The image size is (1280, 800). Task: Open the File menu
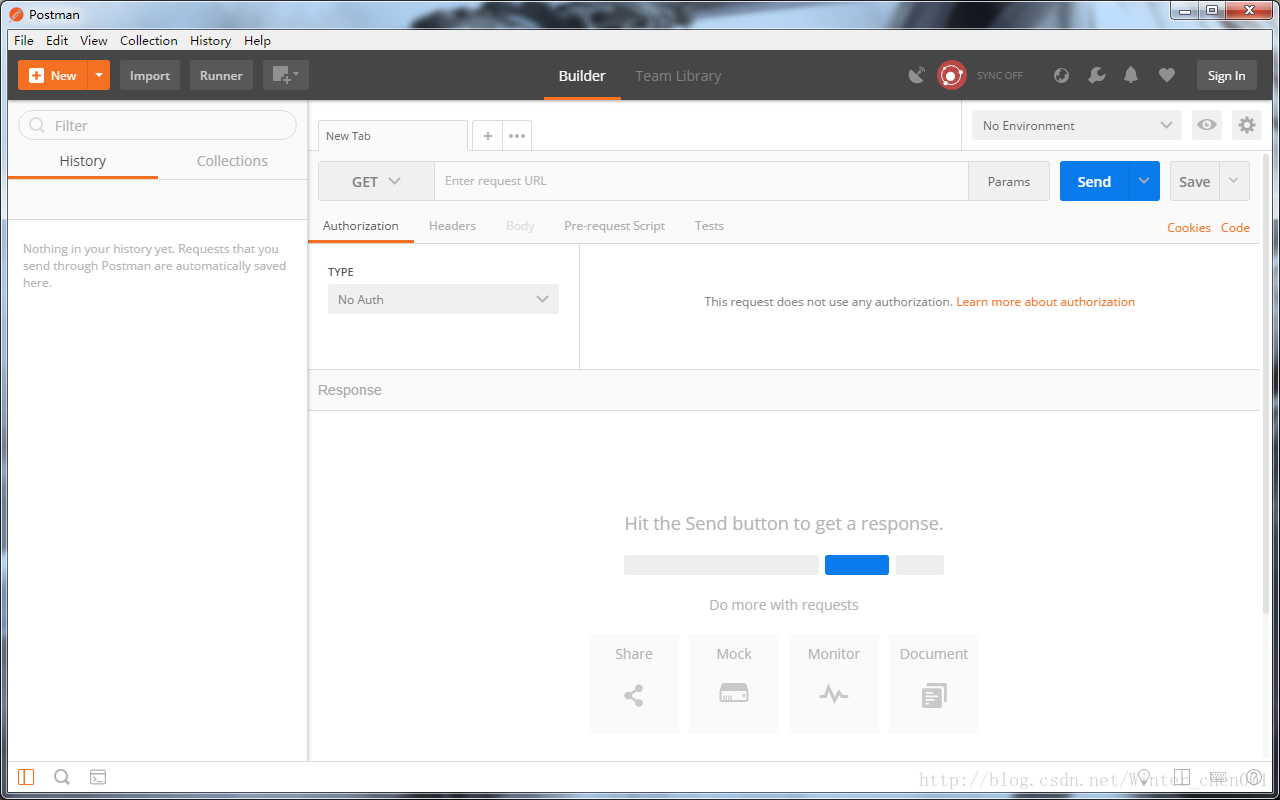tap(24, 41)
